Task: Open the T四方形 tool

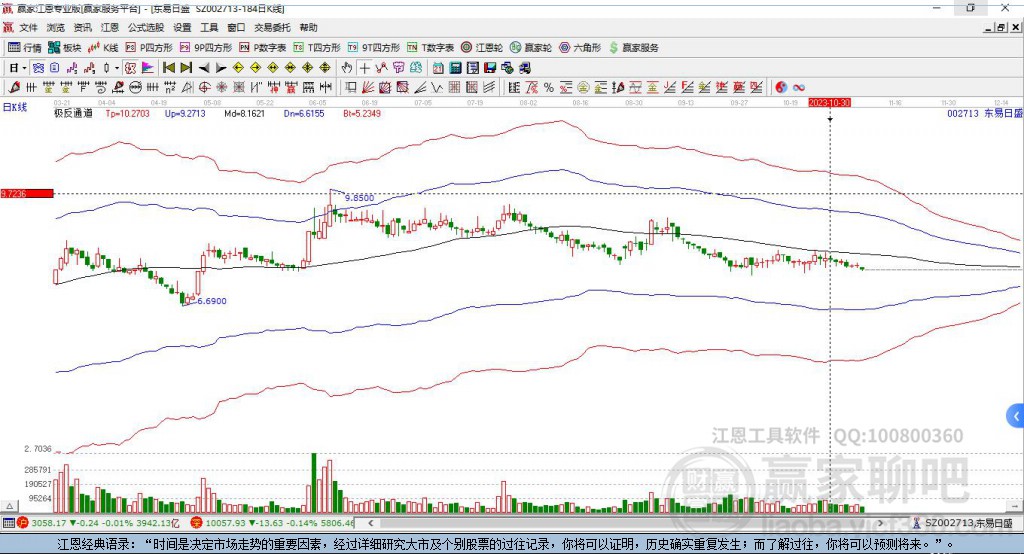Action: [x=317, y=48]
